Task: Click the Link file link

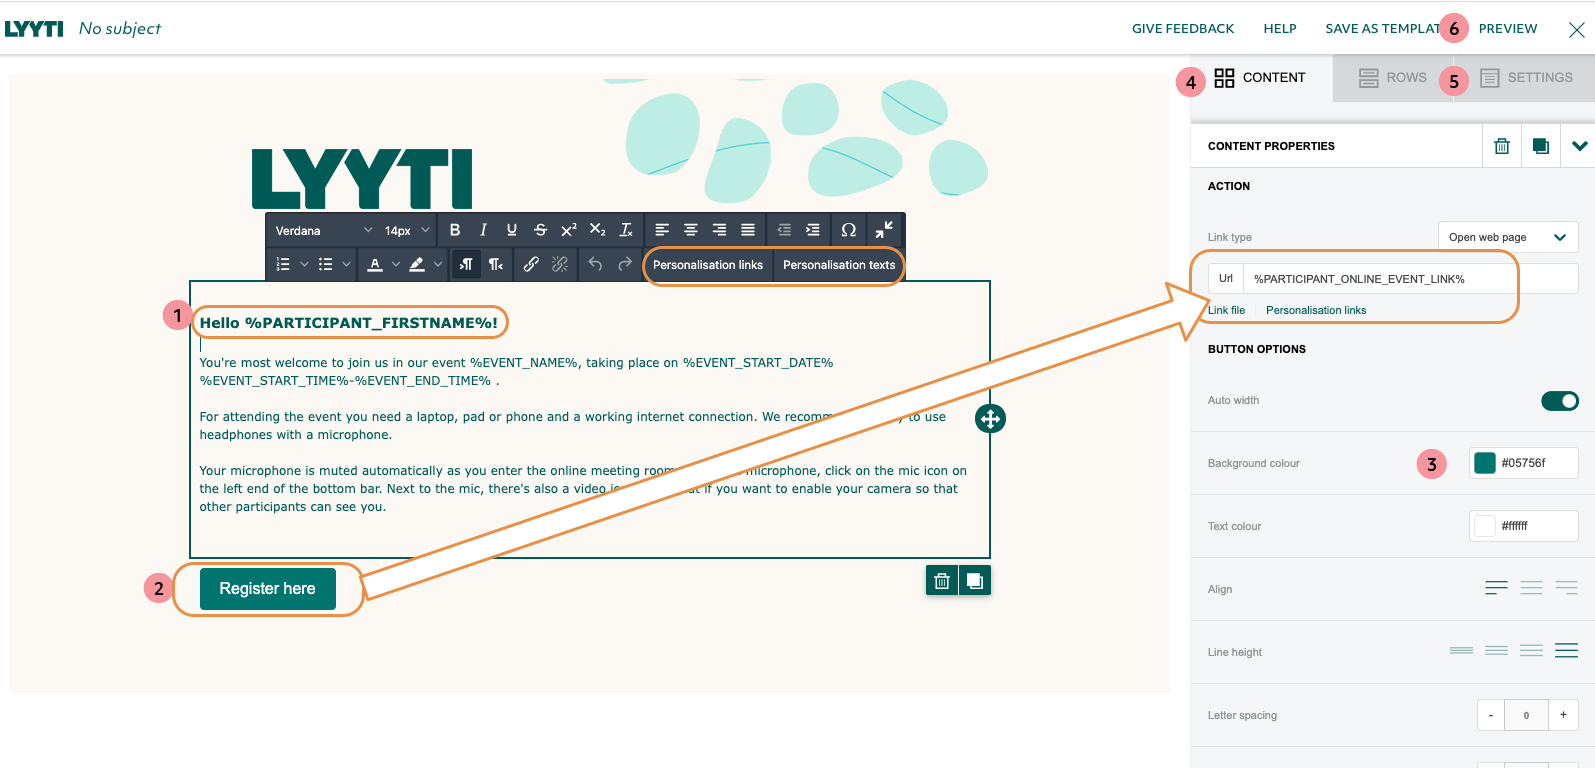Action: (1227, 310)
